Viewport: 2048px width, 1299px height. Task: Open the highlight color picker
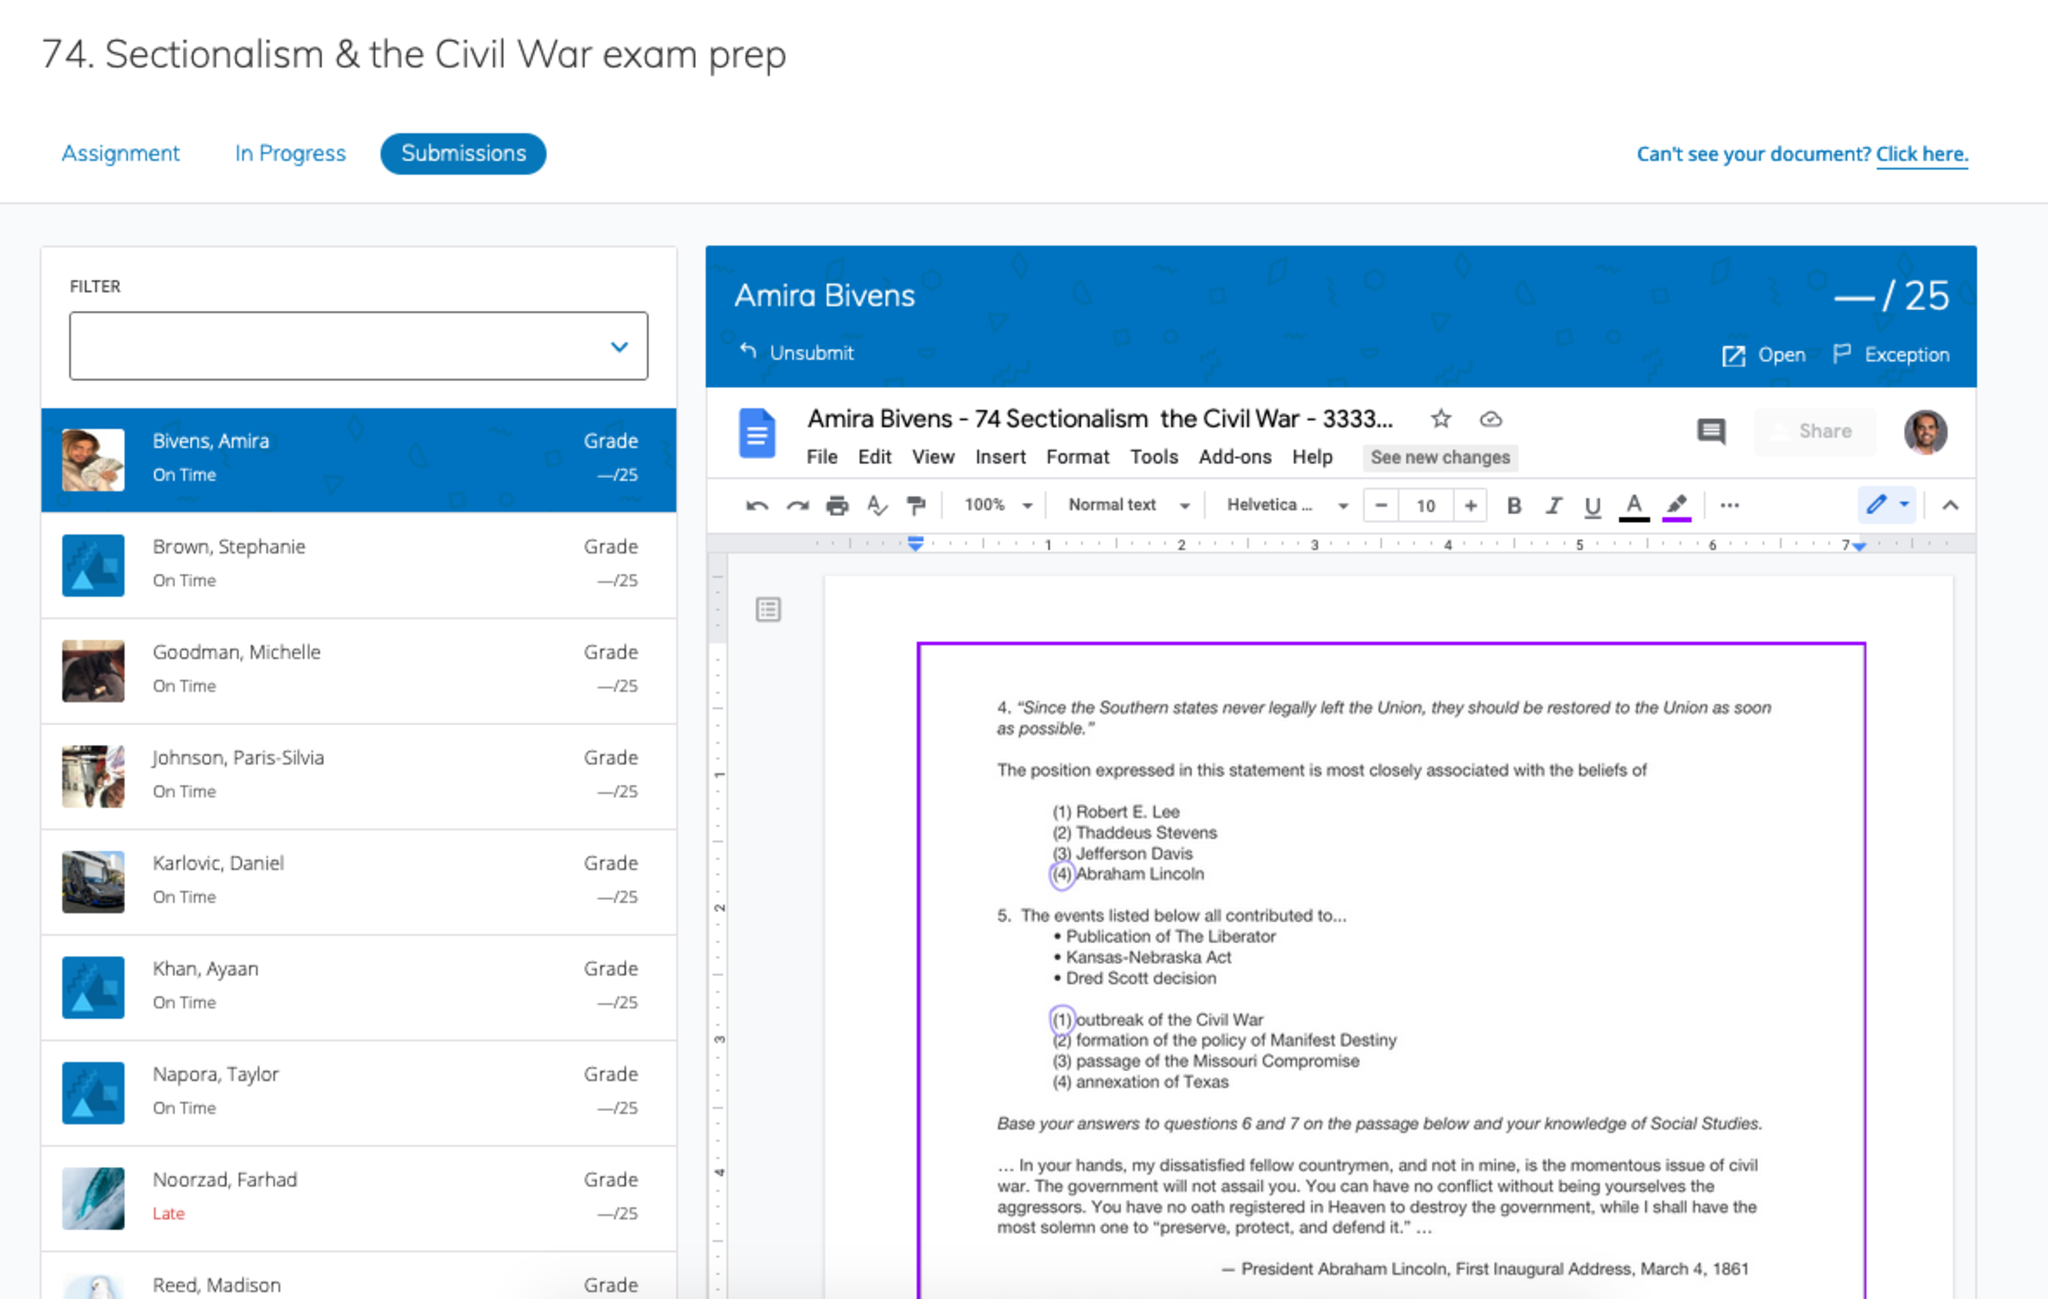tap(1677, 506)
